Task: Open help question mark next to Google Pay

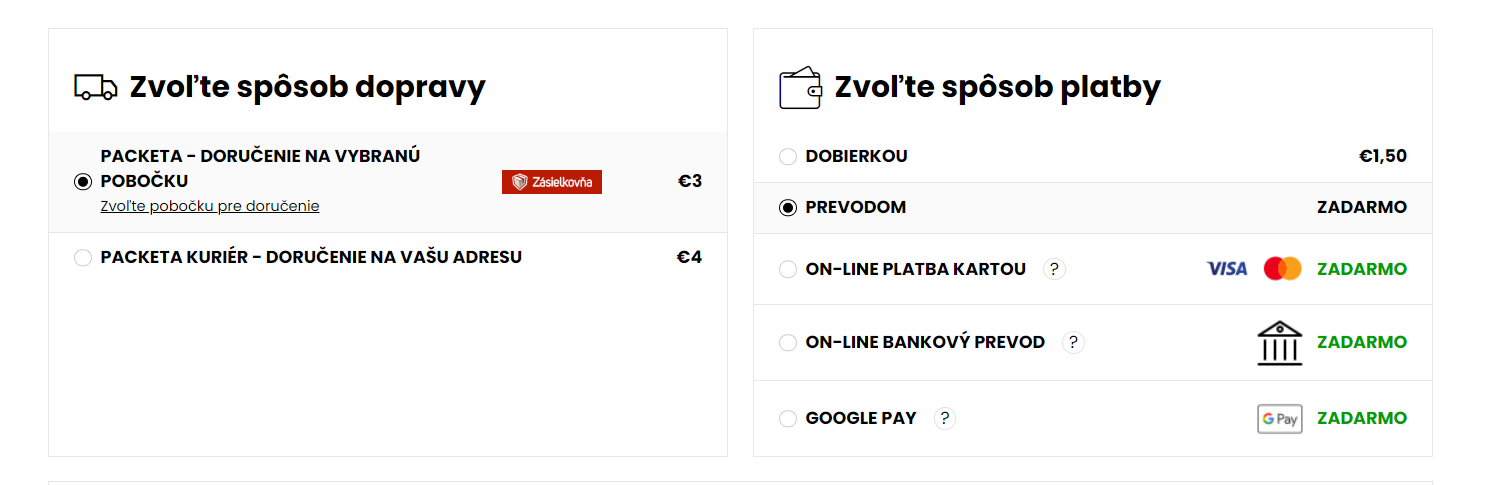Action: (945, 418)
